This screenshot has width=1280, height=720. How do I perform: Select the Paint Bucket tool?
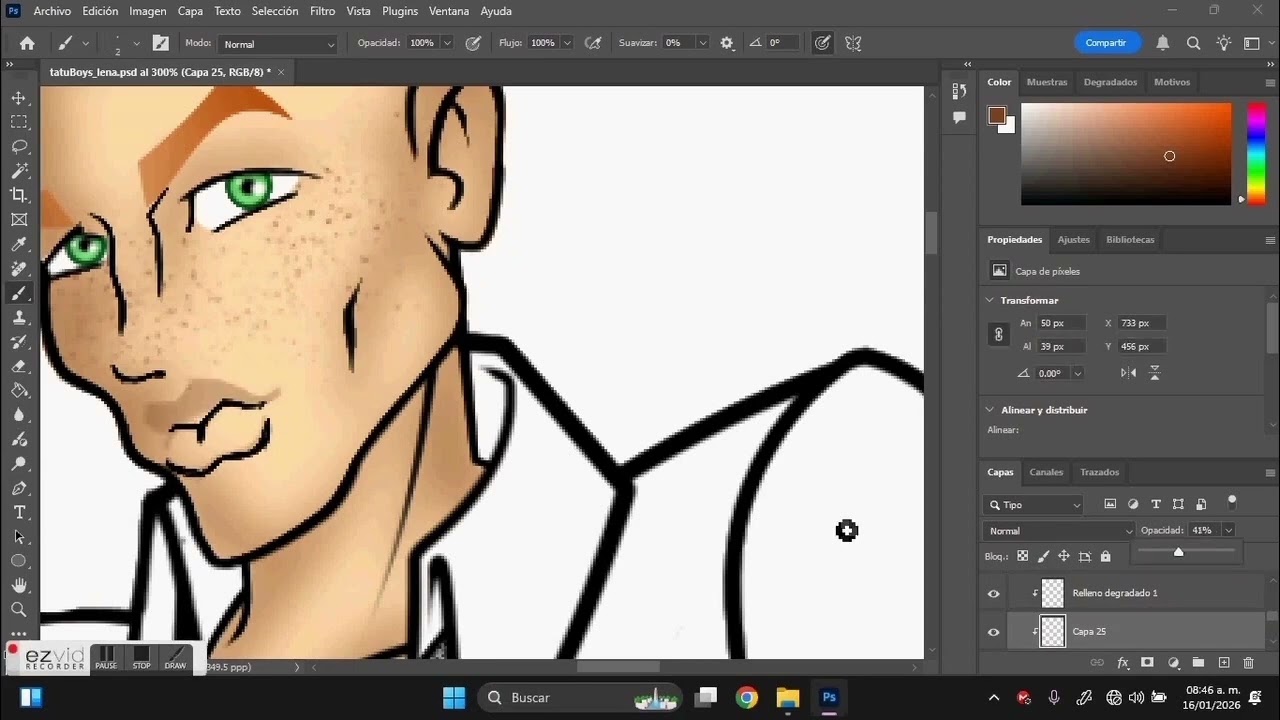tap(19, 391)
